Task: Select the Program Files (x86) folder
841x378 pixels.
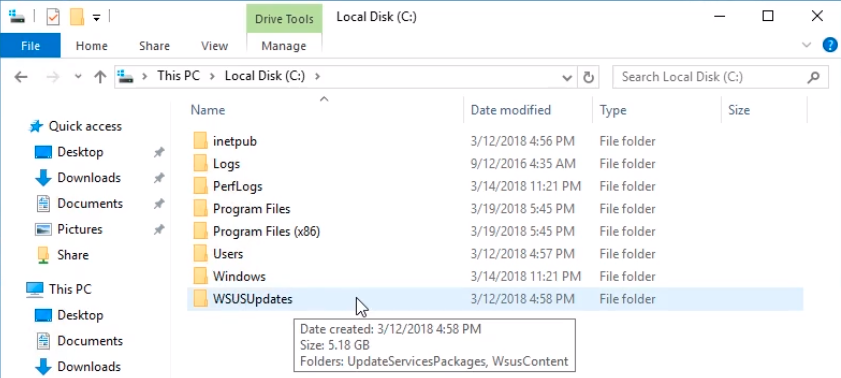Action: pyautogui.click(x=267, y=231)
